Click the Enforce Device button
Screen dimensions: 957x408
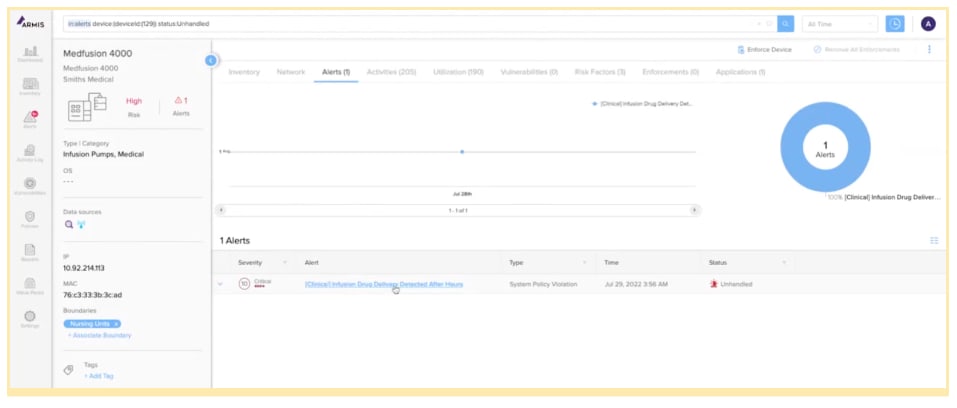tap(765, 49)
